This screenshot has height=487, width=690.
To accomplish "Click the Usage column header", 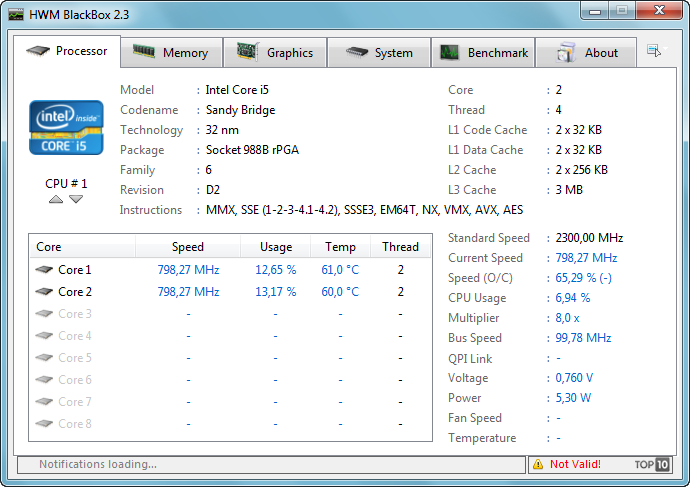I will (x=276, y=246).
